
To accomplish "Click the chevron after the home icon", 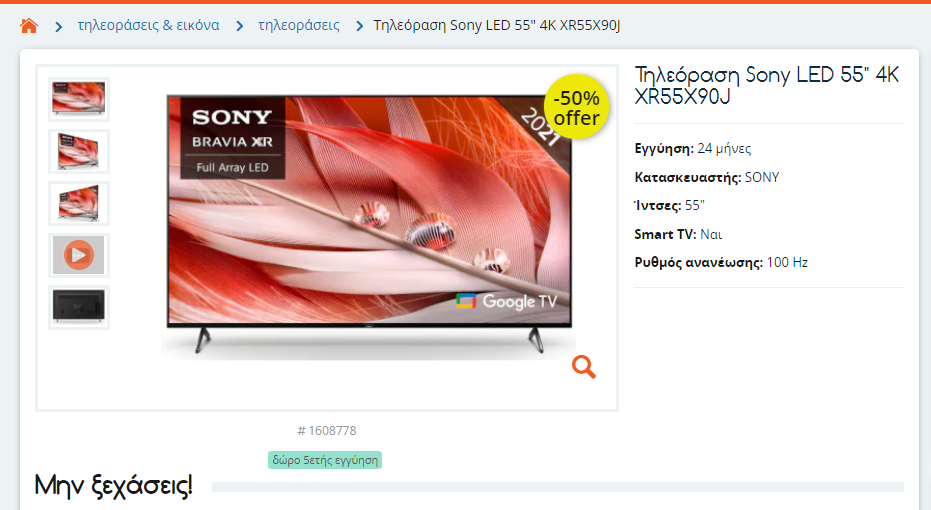I will click(59, 26).
